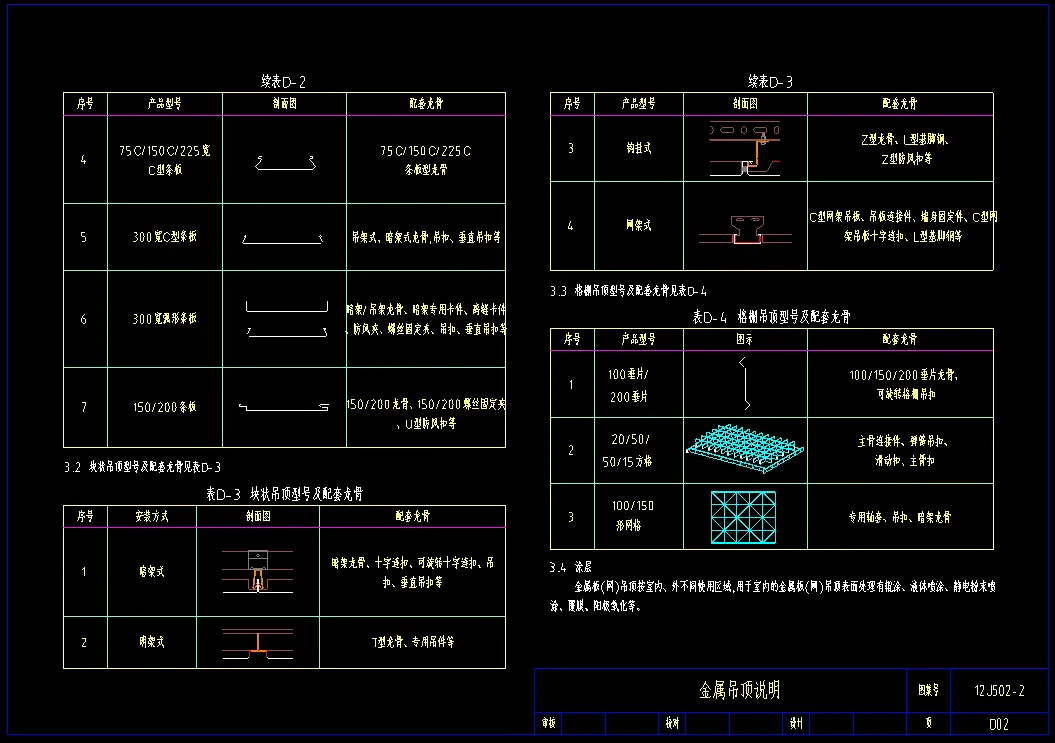Click the cyan square grid ceiling illustration
The width and height of the screenshot is (1055, 743).
tap(745, 450)
